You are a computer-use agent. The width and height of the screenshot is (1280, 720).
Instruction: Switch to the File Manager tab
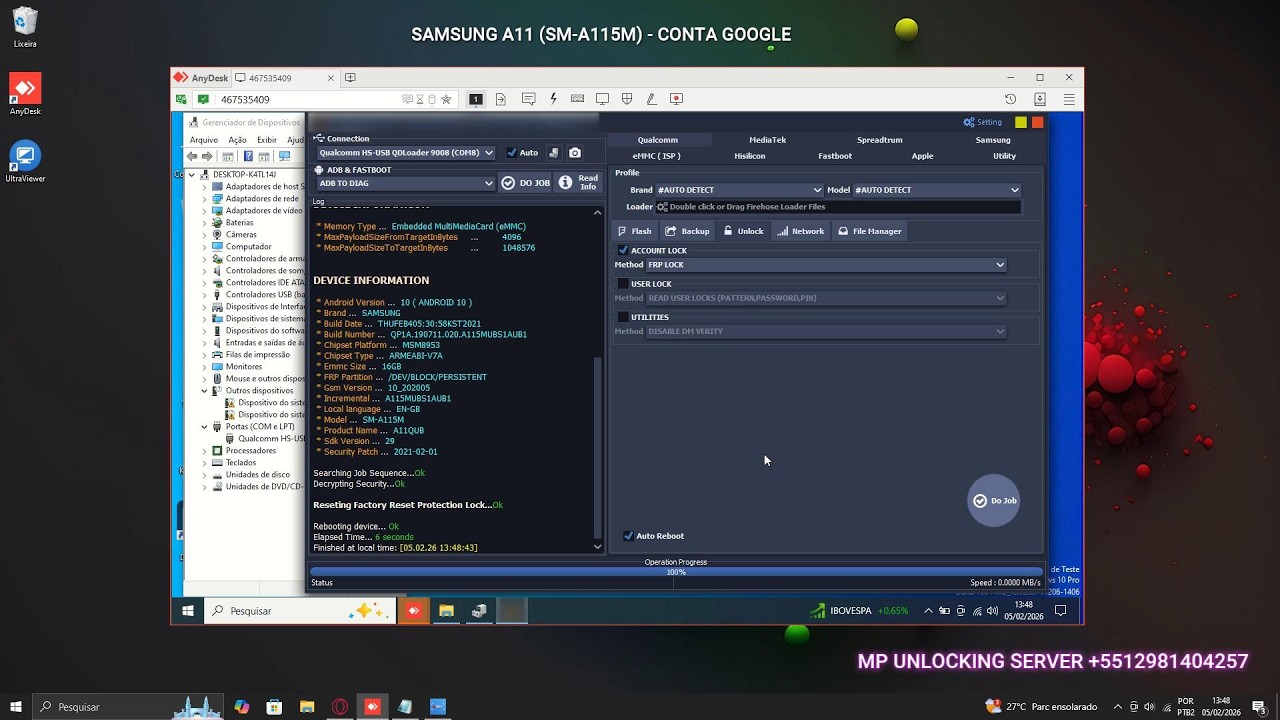[x=870, y=231]
